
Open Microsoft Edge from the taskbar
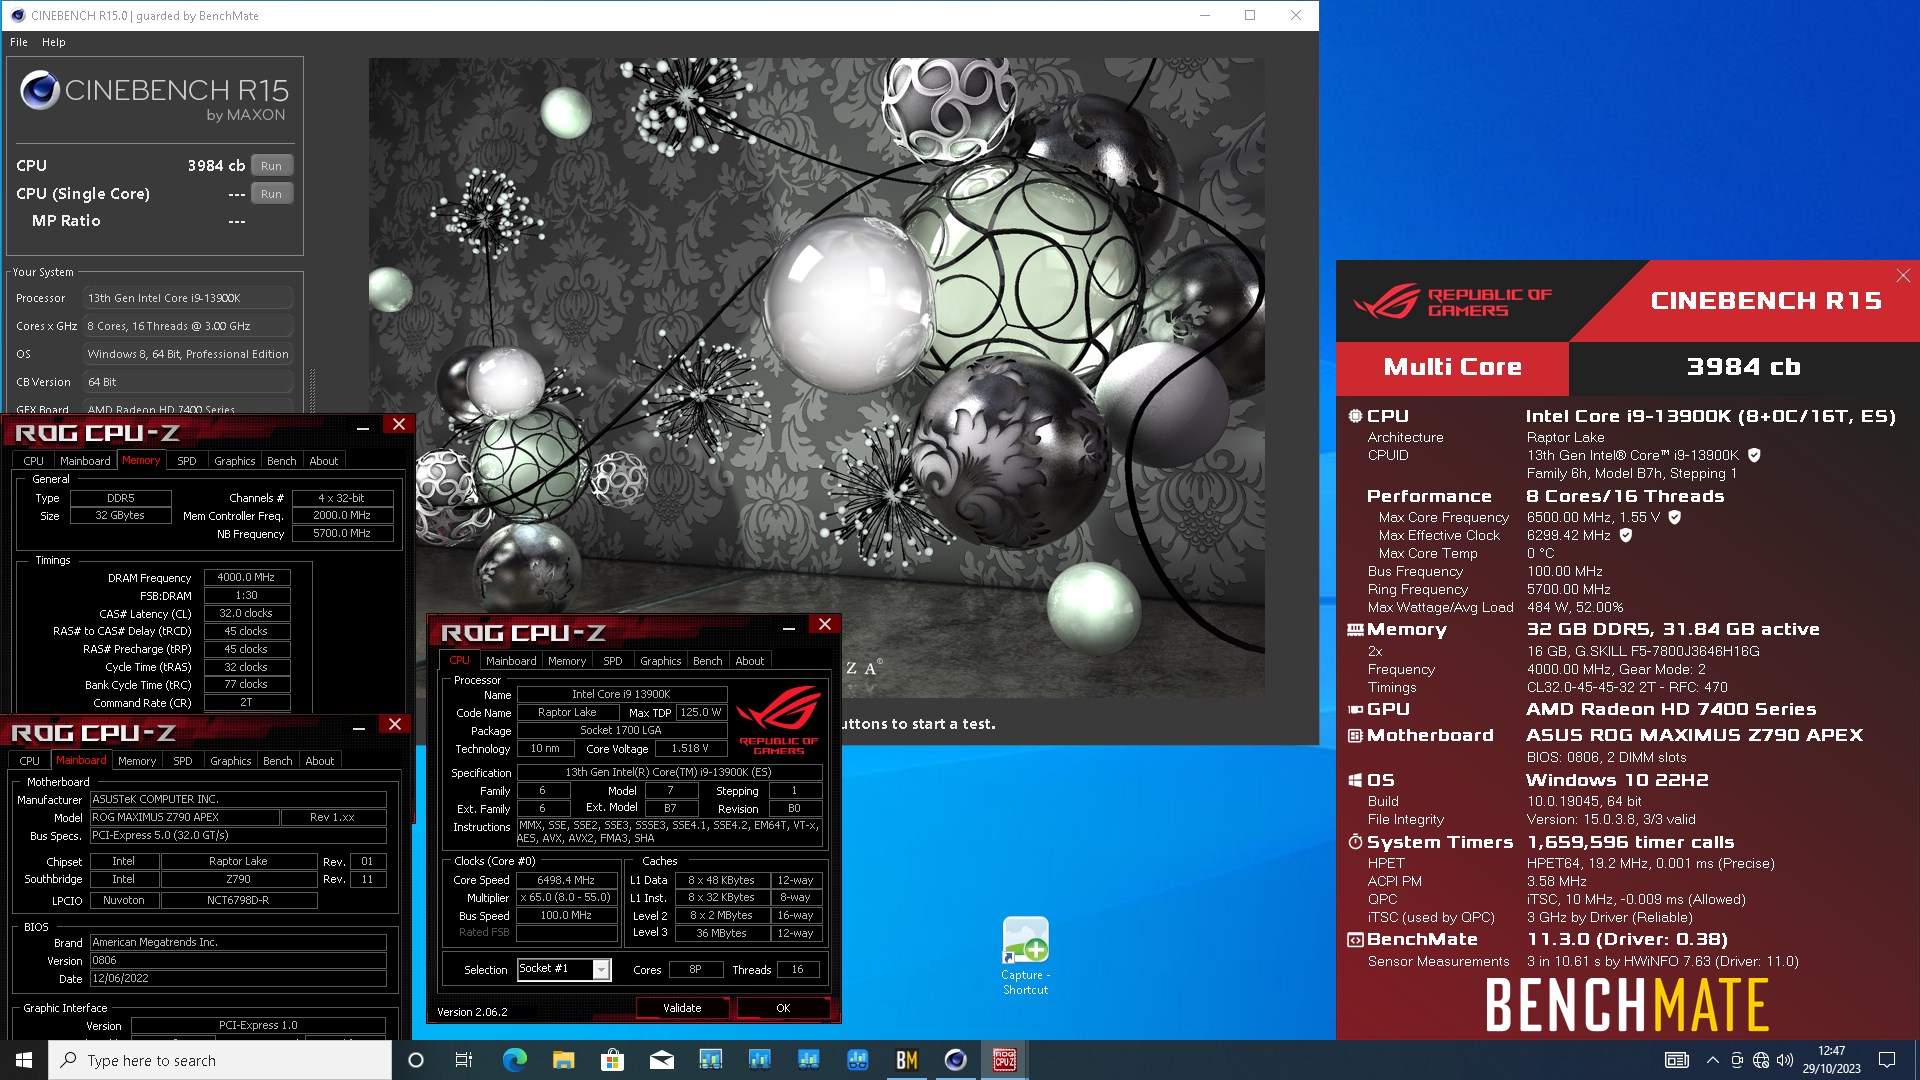pyautogui.click(x=514, y=1060)
